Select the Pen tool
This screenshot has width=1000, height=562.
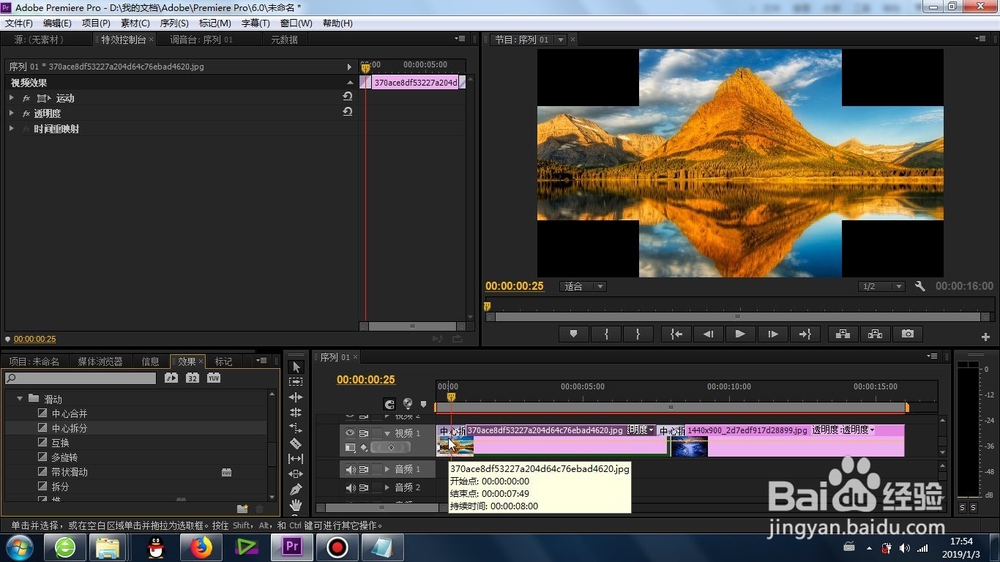point(296,489)
